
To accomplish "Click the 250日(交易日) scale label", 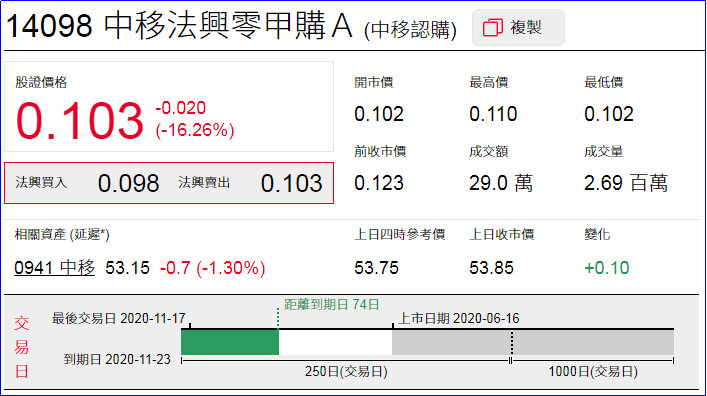I will (346, 372).
